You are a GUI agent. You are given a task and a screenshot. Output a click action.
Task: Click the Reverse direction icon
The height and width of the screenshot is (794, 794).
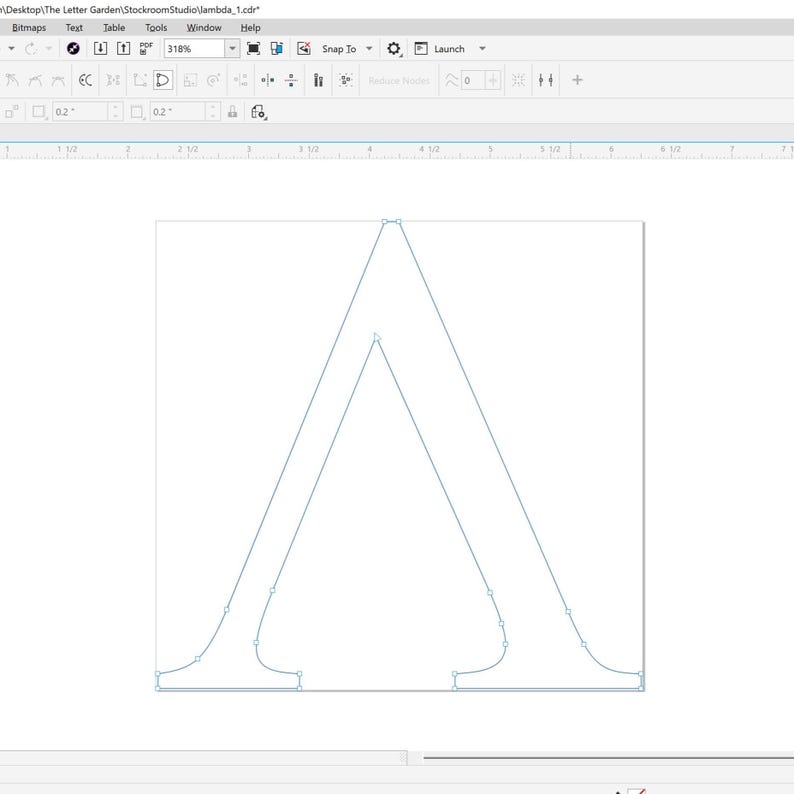[x=86, y=80]
